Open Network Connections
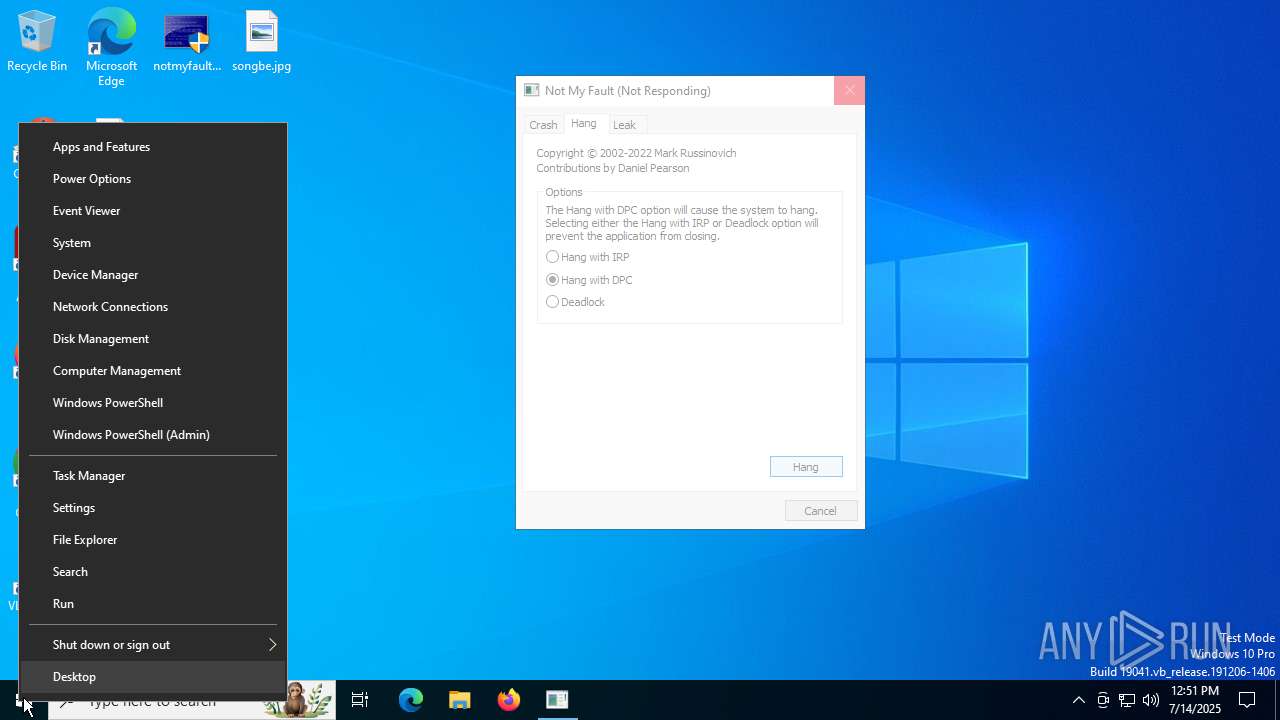This screenshot has width=1280, height=720. click(153, 307)
